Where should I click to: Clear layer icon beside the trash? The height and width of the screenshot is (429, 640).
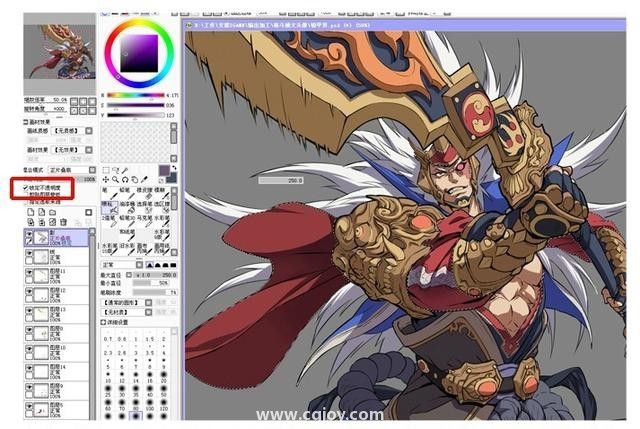point(52,222)
